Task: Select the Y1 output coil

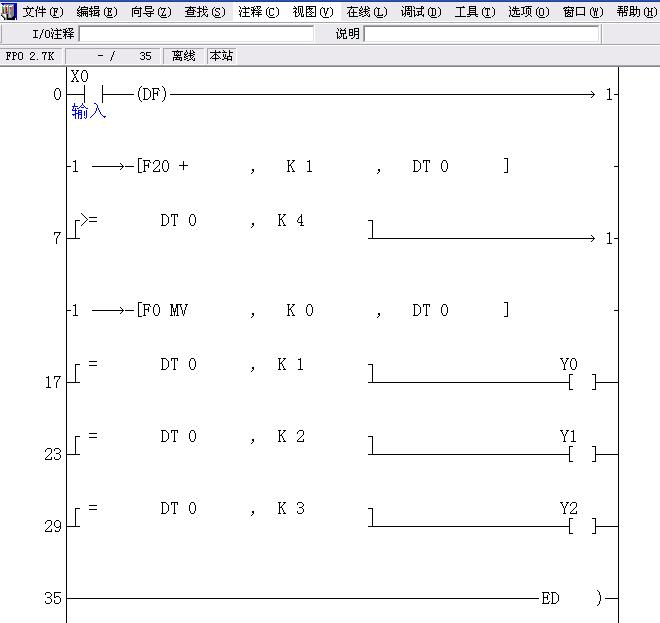Action: [583, 454]
